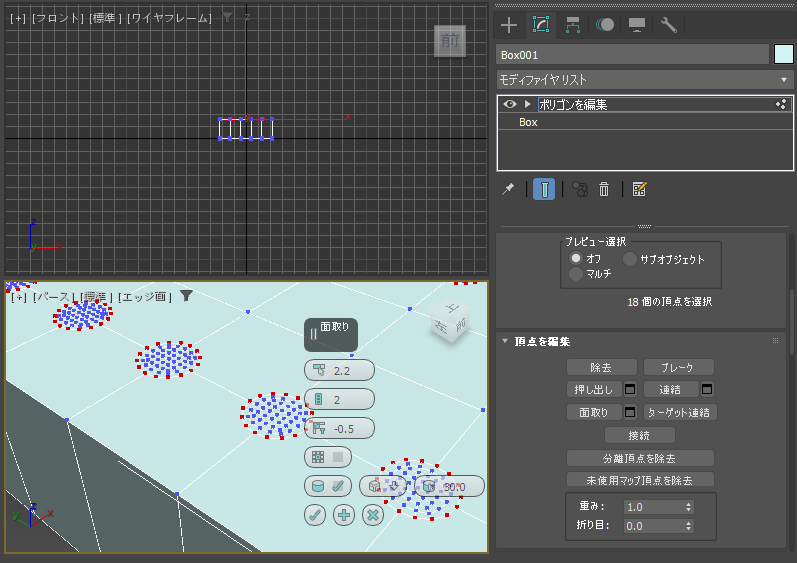797x563 pixels.
Task: Click the Box001 object name field
Action: 632,55
